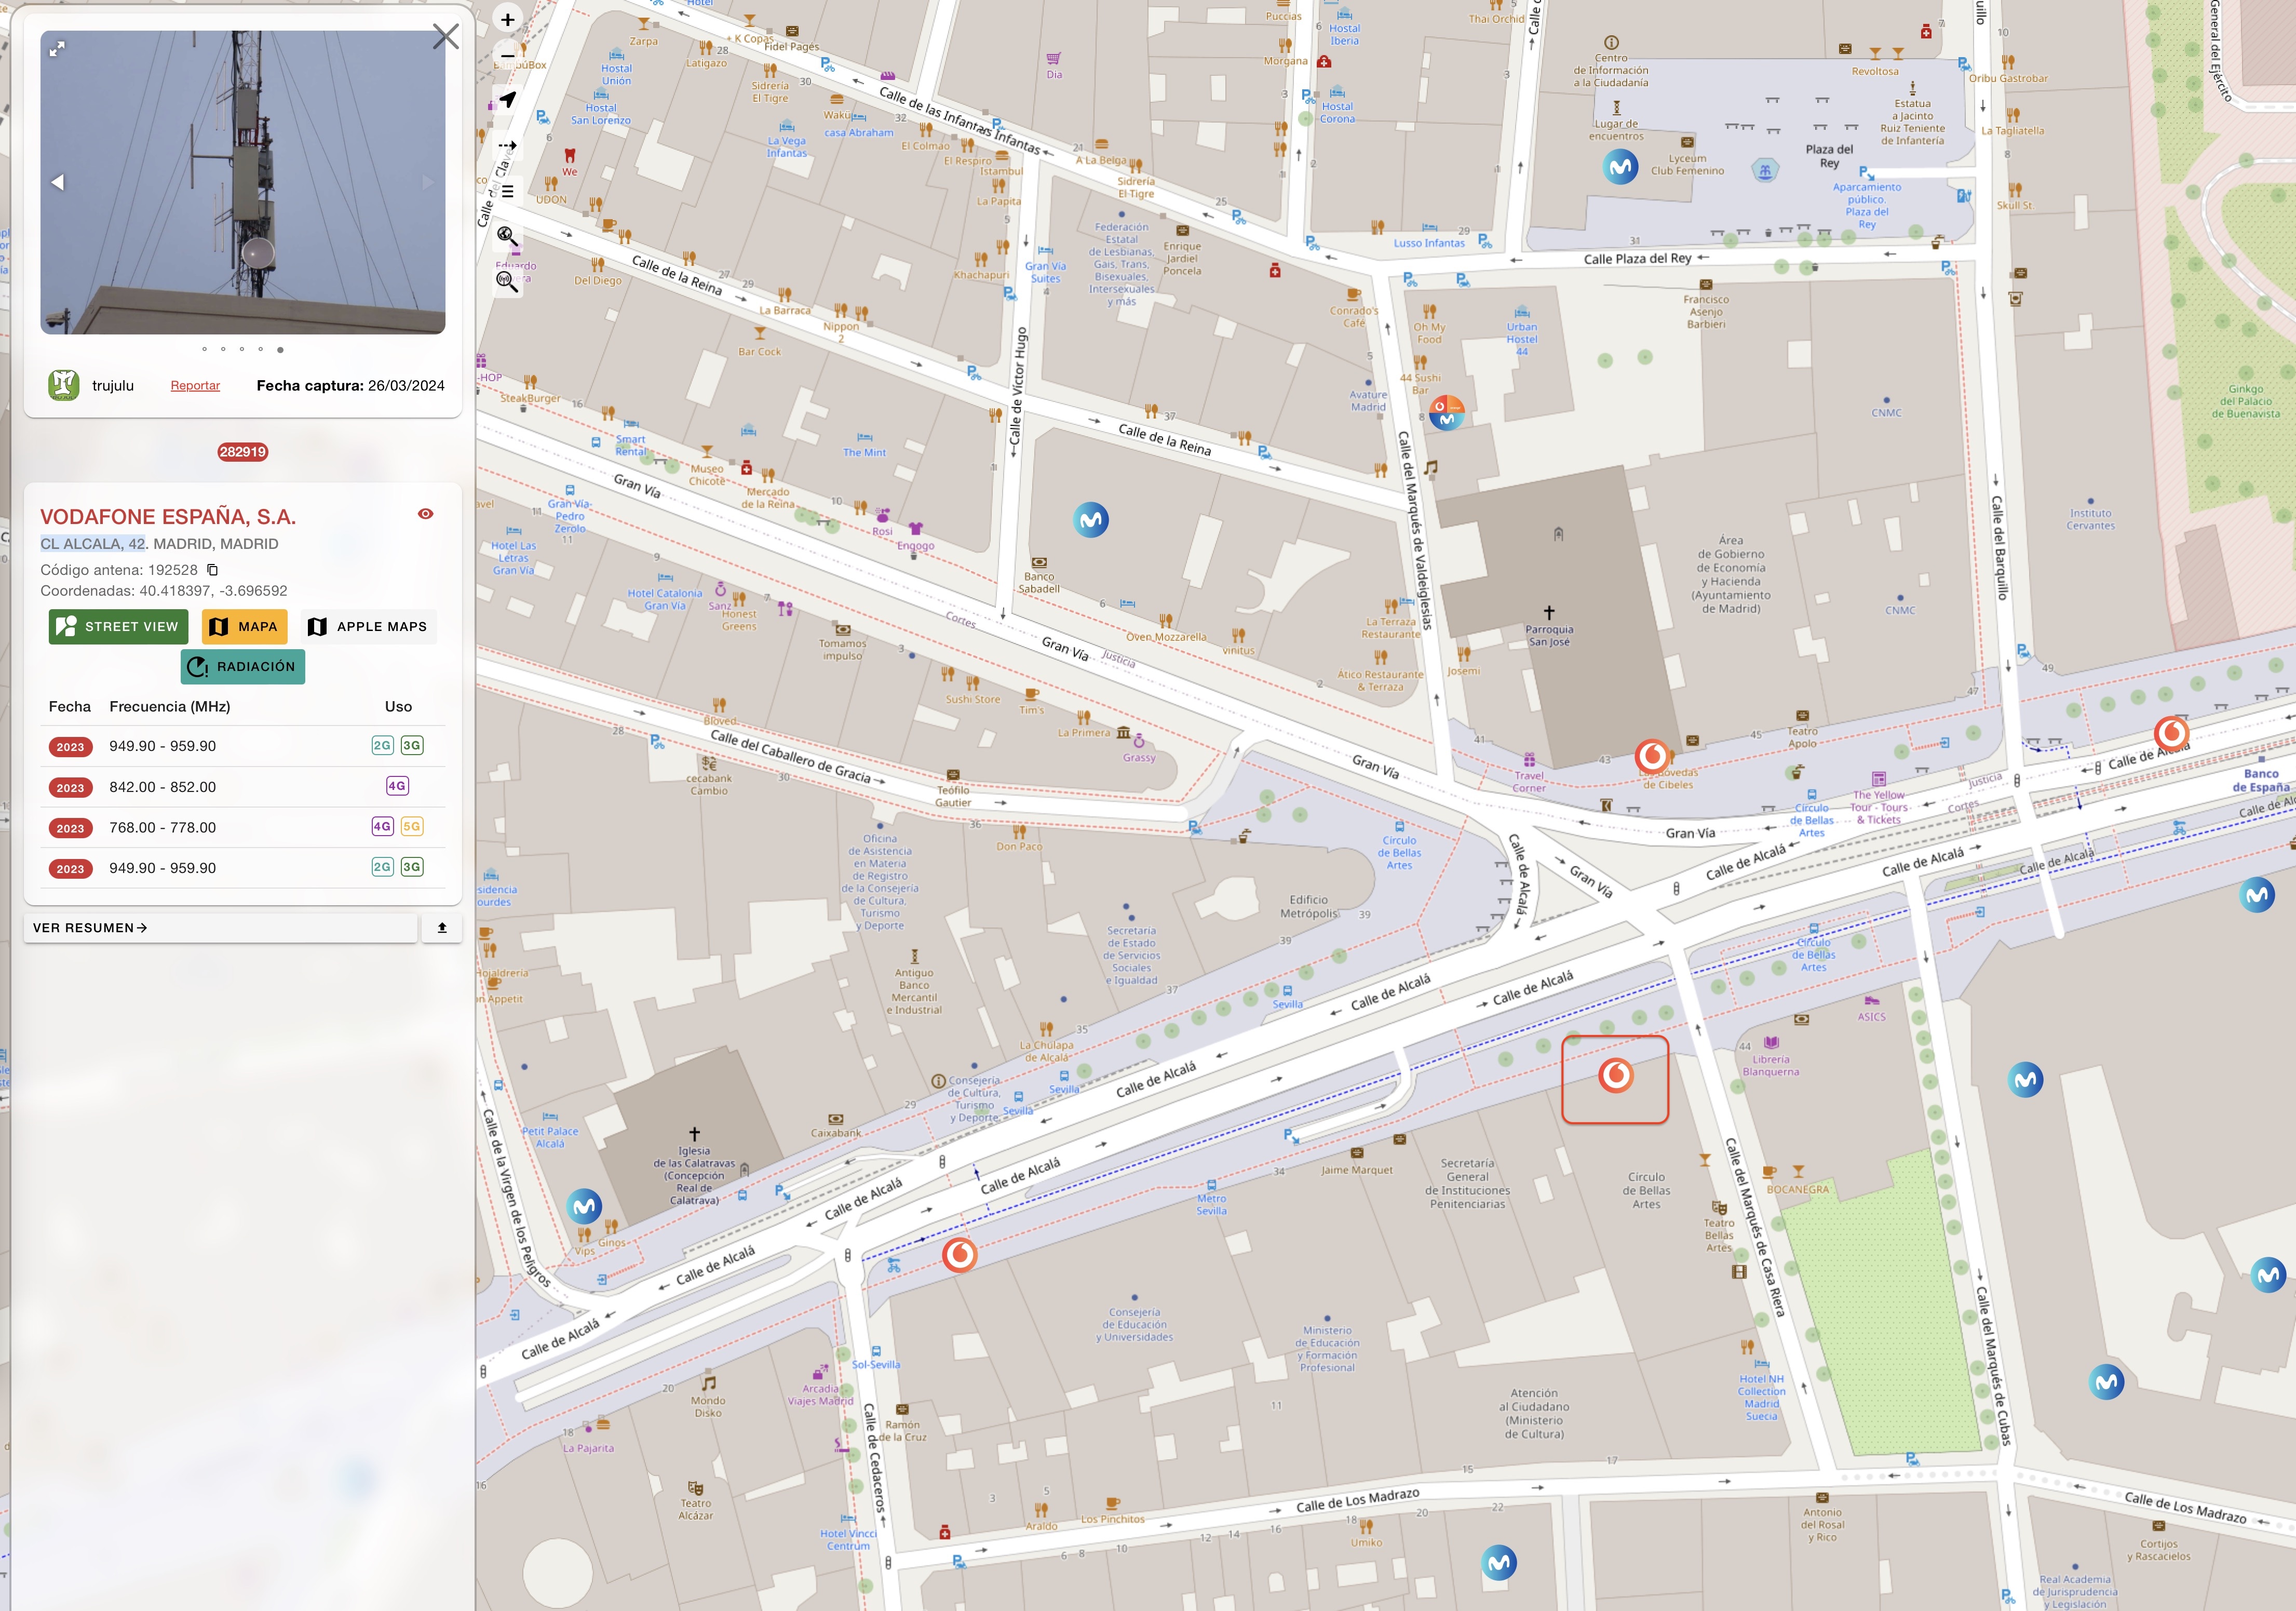Copy the antenna code 192528

(x=213, y=570)
